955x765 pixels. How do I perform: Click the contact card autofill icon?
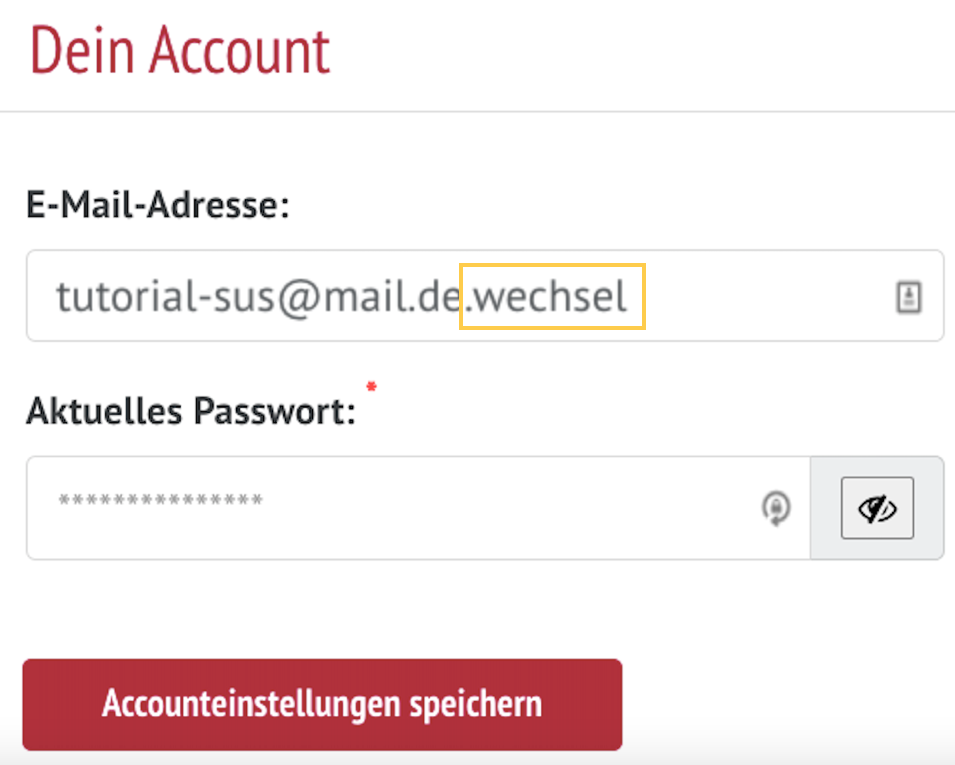[x=909, y=297]
